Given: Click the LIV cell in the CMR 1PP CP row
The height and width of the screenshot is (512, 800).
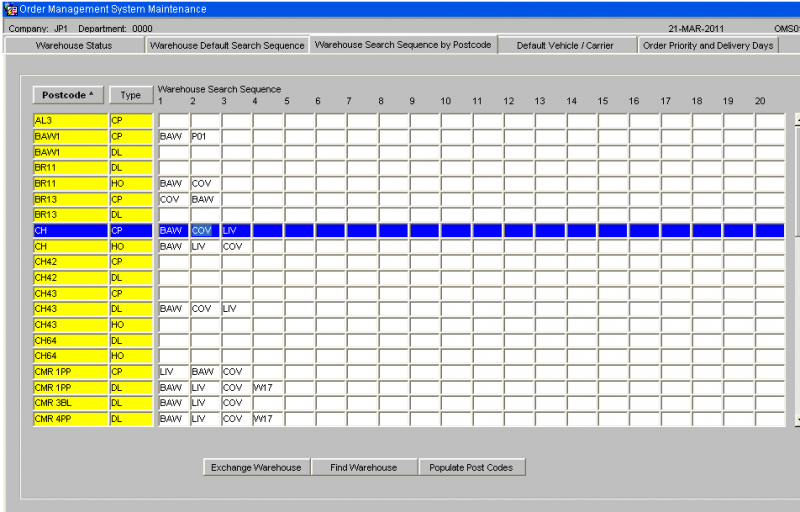Looking at the screenshot, I should 173,372.
